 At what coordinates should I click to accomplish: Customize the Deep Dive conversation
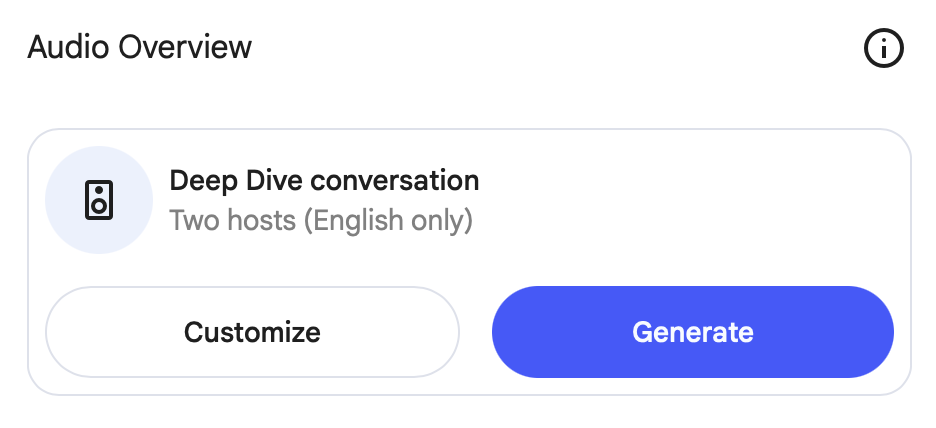(252, 332)
